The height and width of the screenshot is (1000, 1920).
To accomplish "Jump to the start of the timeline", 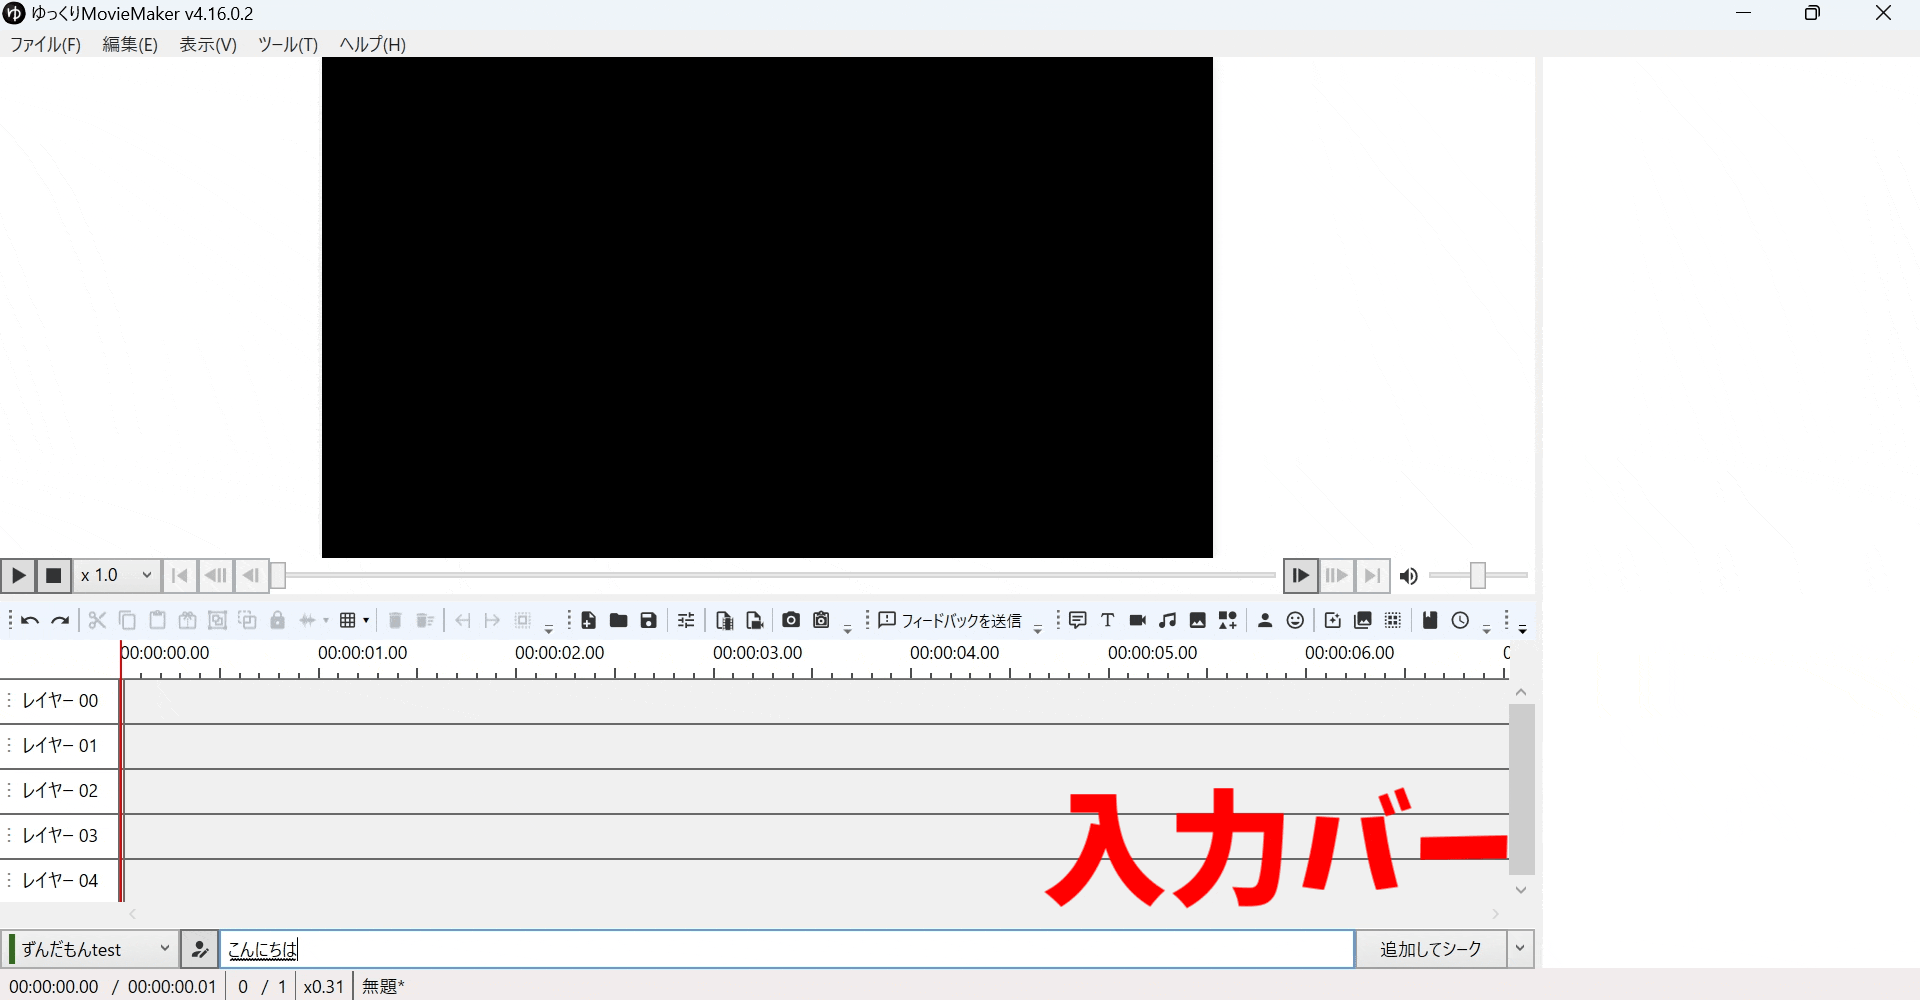I will tap(180, 576).
